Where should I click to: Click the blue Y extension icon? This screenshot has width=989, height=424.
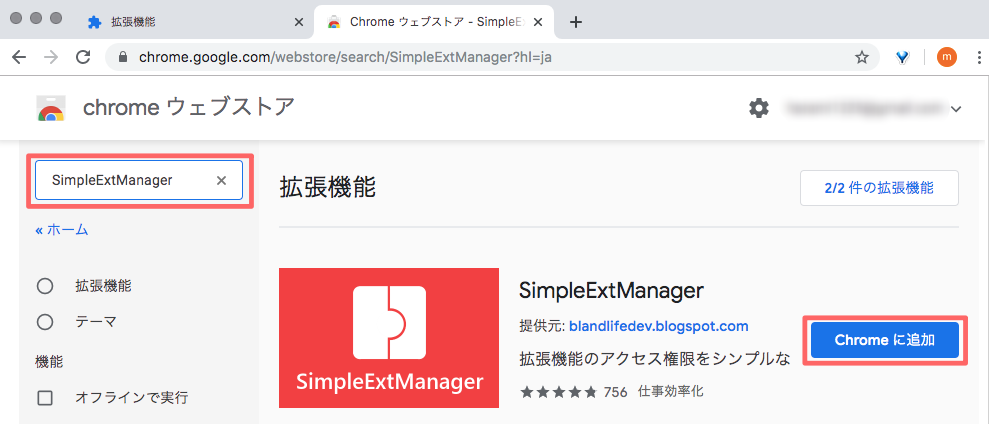(x=903, y=58)
